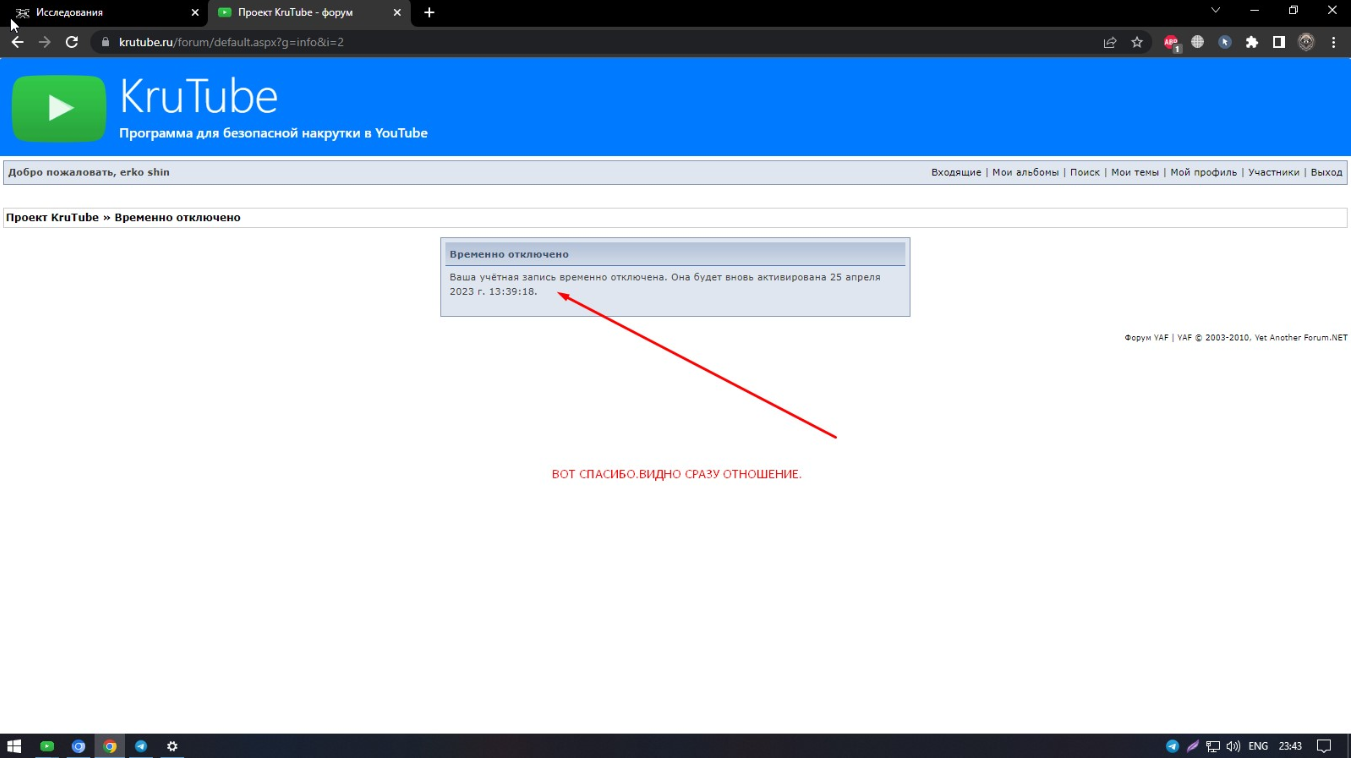Open Telegram from the taskbar

pyautogui.click(x=141, y=746)
